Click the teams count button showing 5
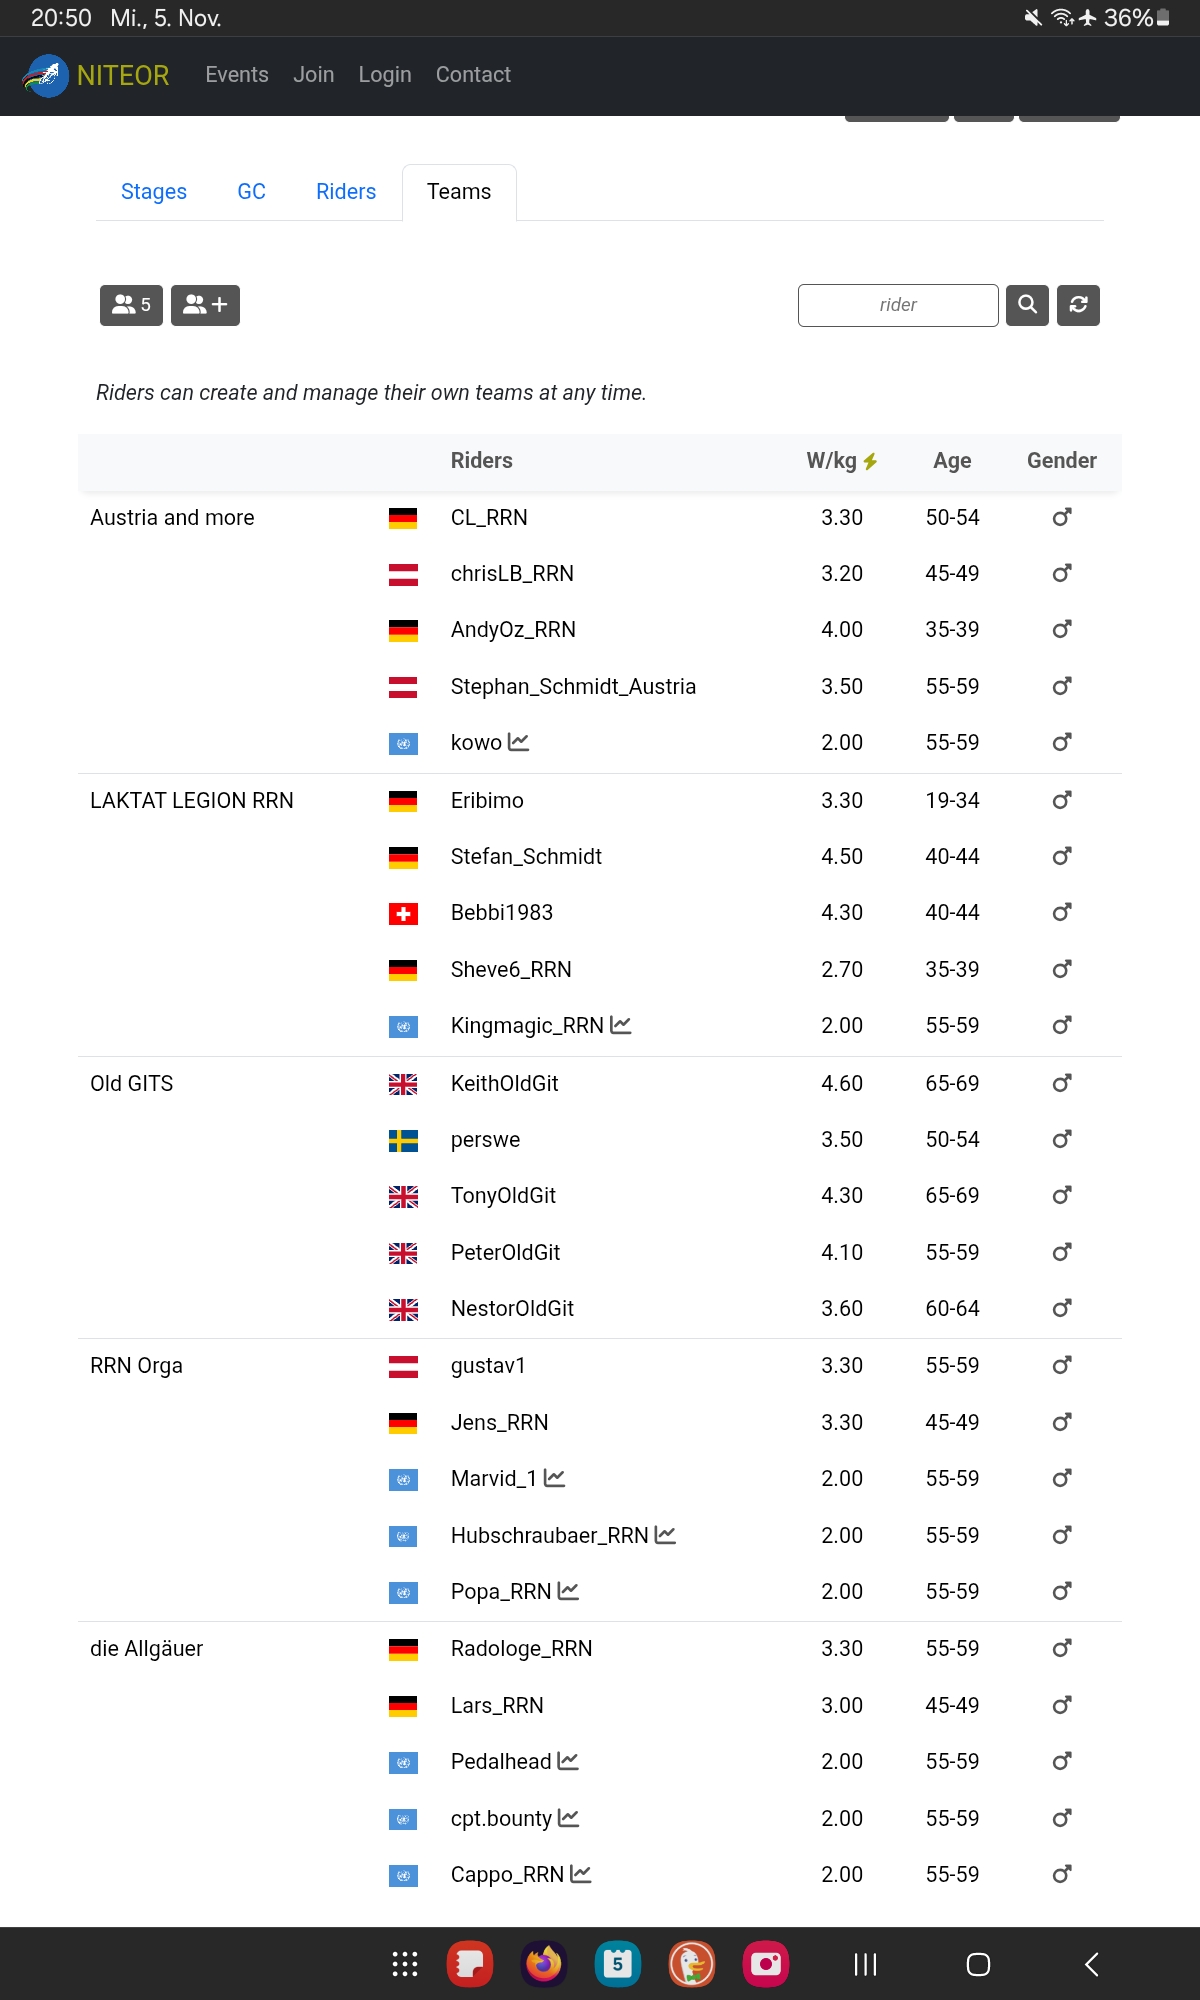The width and height of the screenshot is (1200, 2000). coord(131,305)
